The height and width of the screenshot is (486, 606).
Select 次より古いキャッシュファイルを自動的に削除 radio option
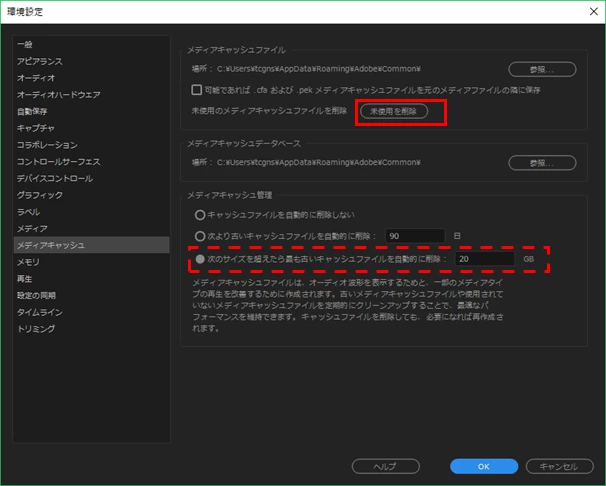[200, 236]
